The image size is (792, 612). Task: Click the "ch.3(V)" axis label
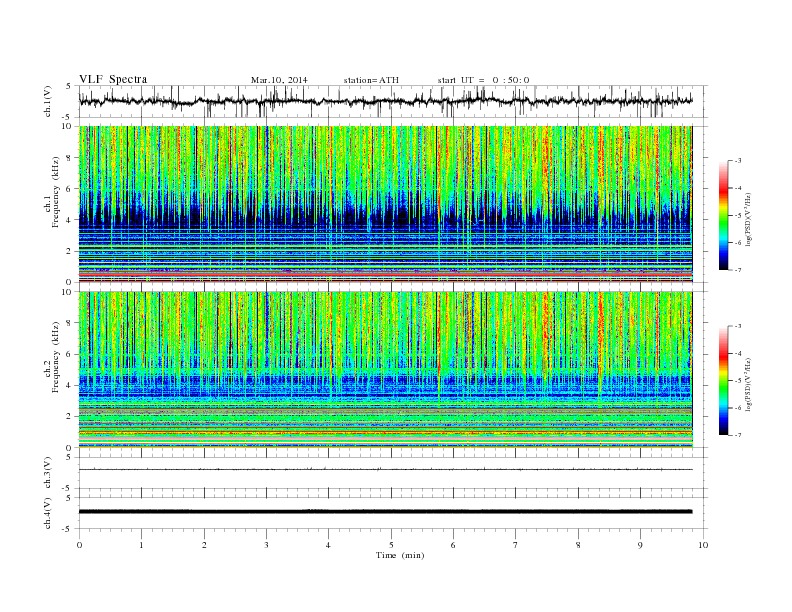click(x=48, y=473)
